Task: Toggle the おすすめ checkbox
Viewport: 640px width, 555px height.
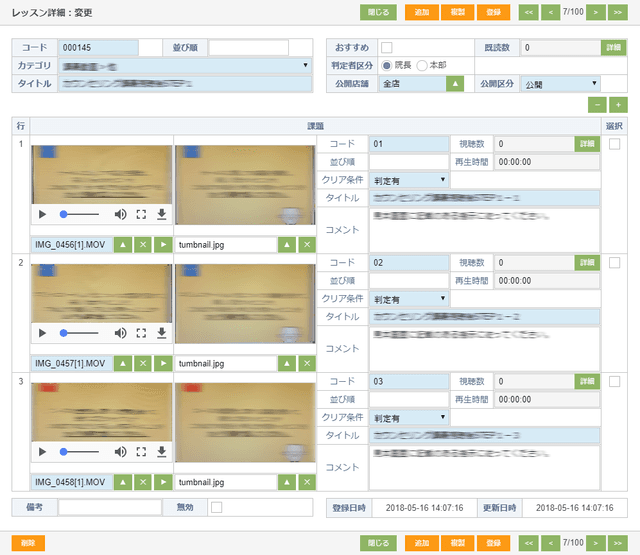Action: pyautogui.click(x=387, y=48)
